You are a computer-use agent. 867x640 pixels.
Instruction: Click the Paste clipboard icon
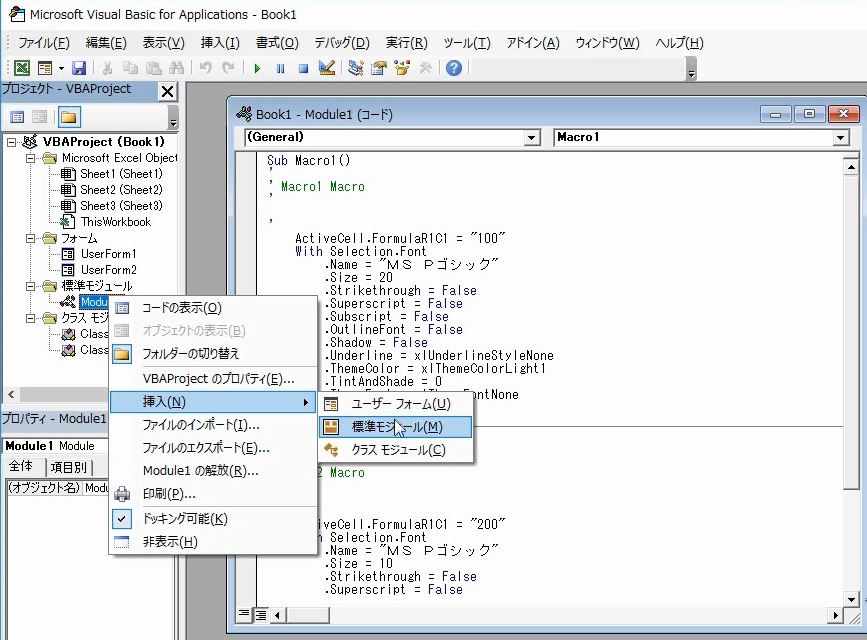coord(153,68)
